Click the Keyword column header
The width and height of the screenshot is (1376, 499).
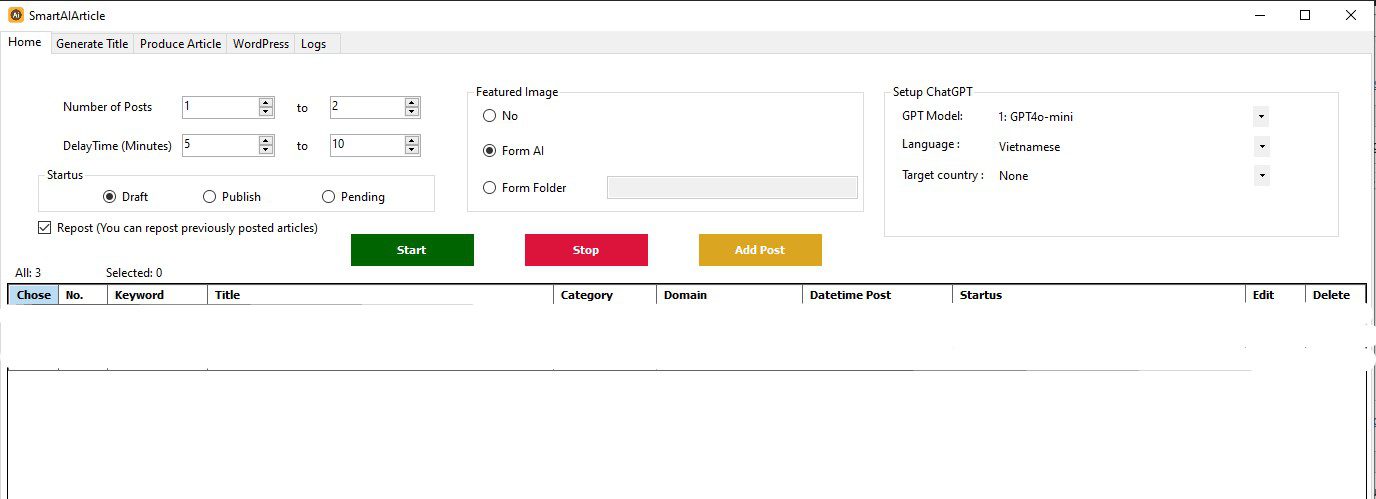pyautogui.click(x=157, y=295)
